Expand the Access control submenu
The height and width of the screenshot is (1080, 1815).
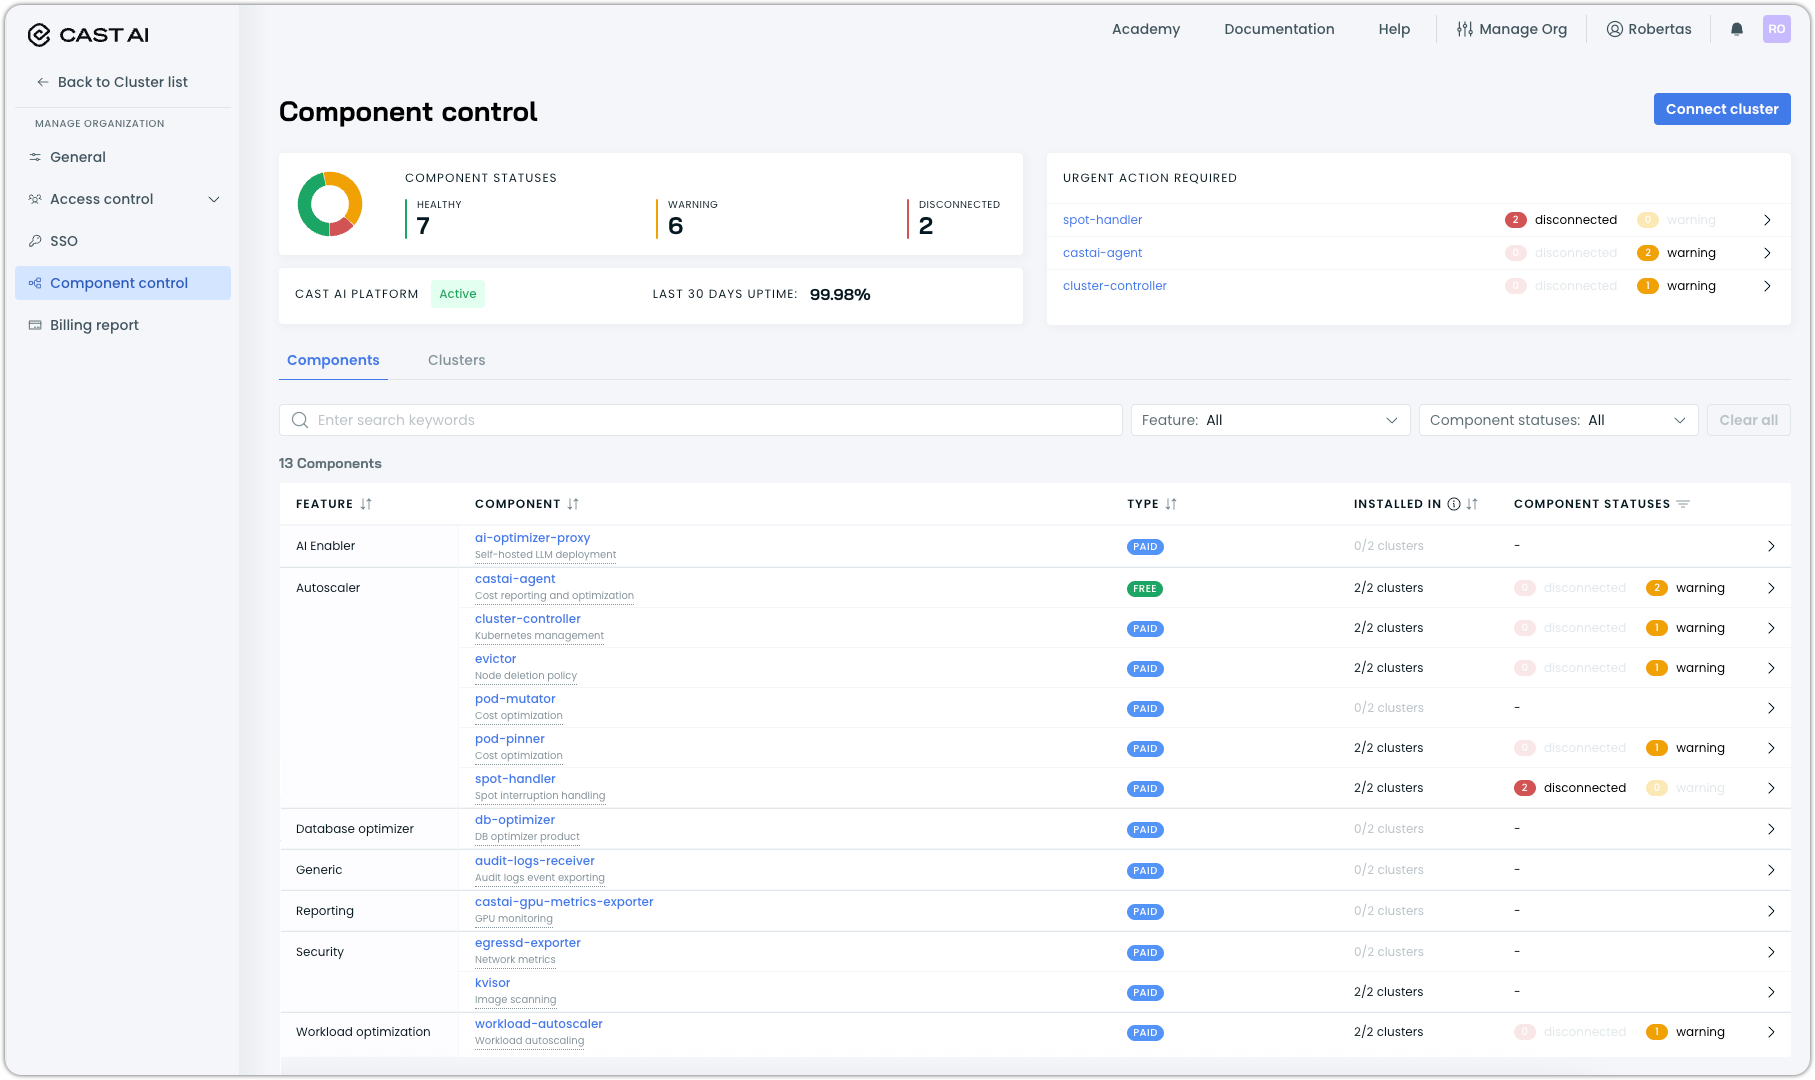coord(214,199)
